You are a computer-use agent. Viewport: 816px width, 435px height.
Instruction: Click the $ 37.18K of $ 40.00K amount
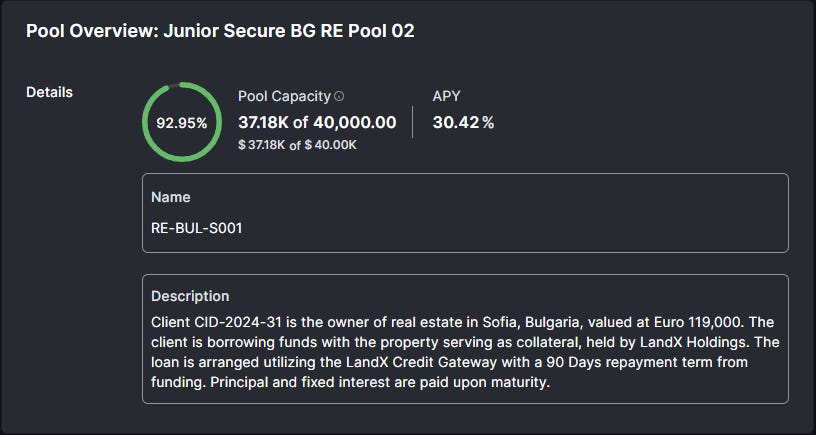297,145
